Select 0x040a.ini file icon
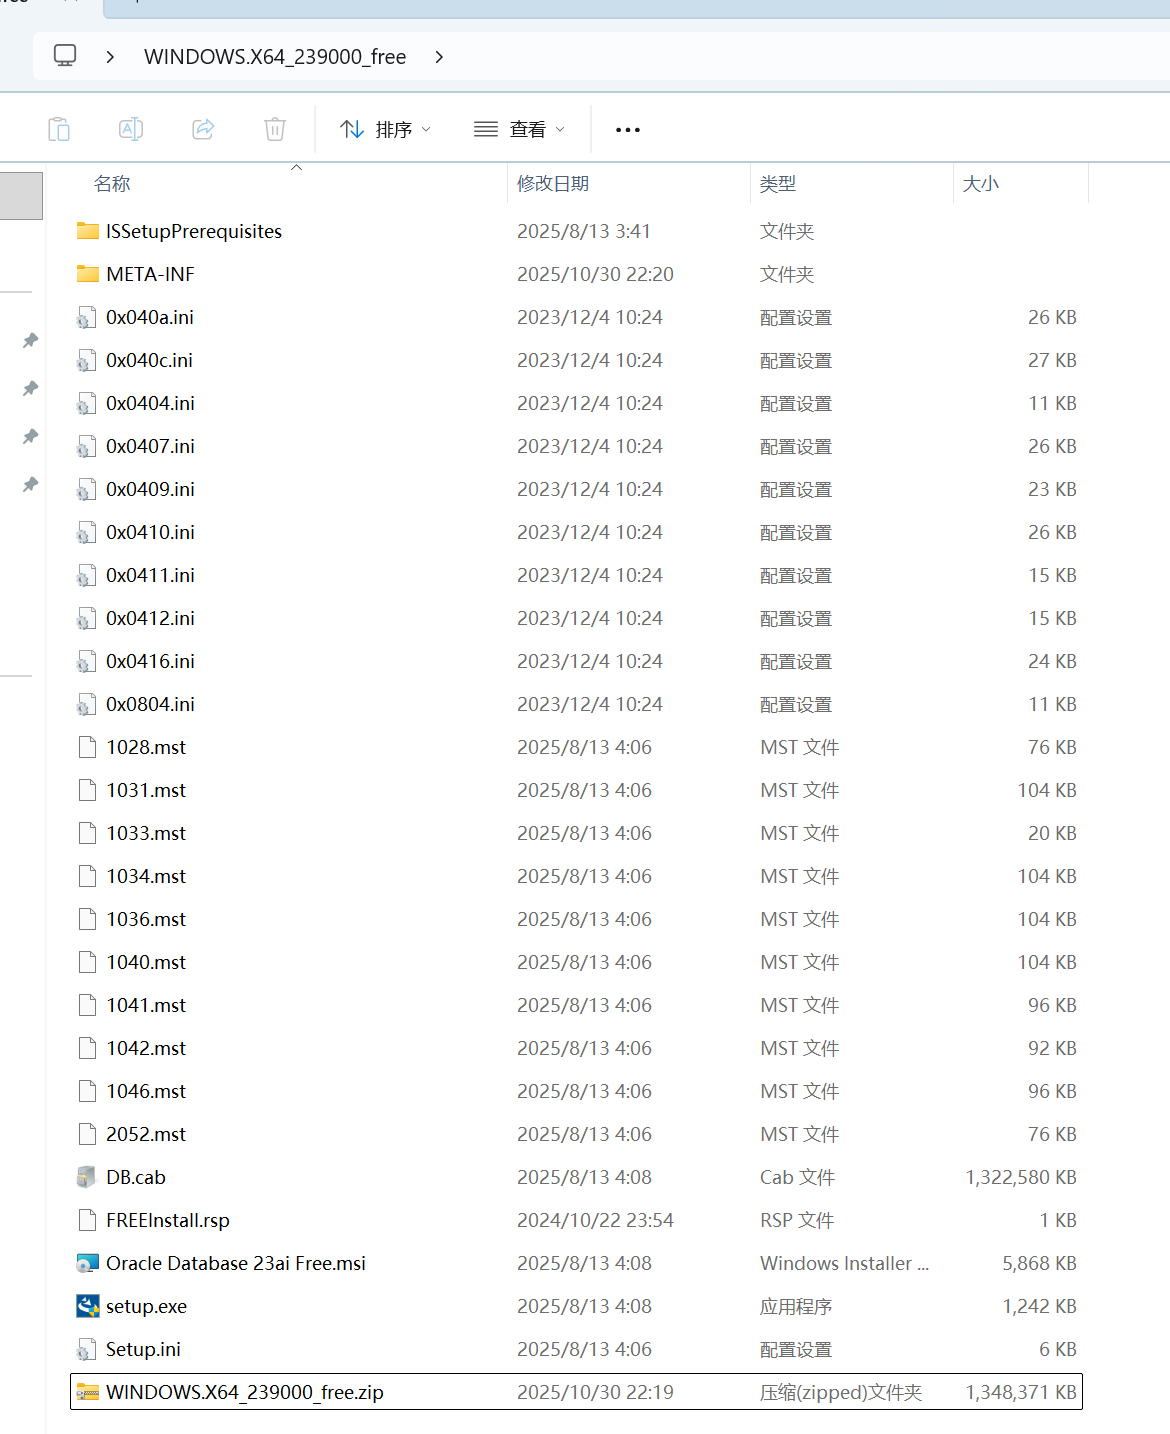This screenshot has height=1434, width=1170. (87, 318)
